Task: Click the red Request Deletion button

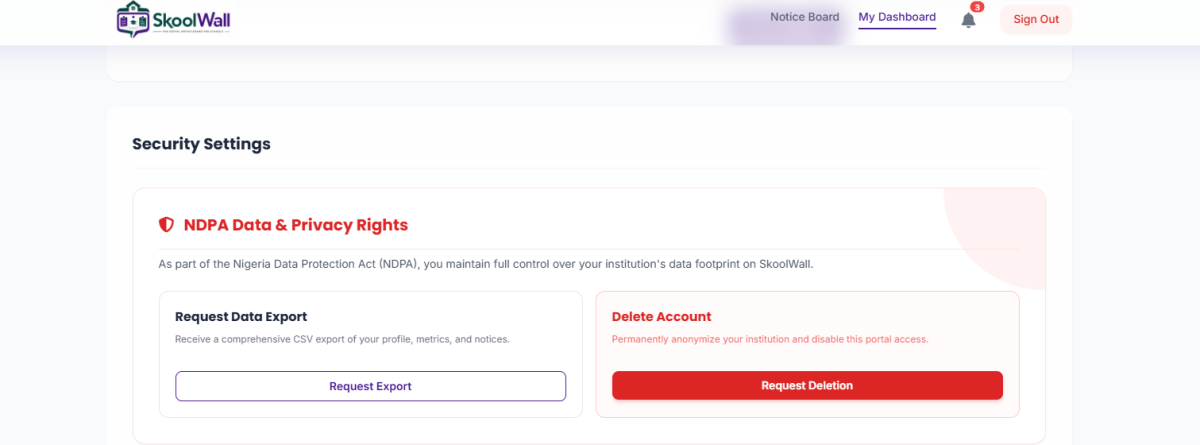Action: (x=807, y=385)
